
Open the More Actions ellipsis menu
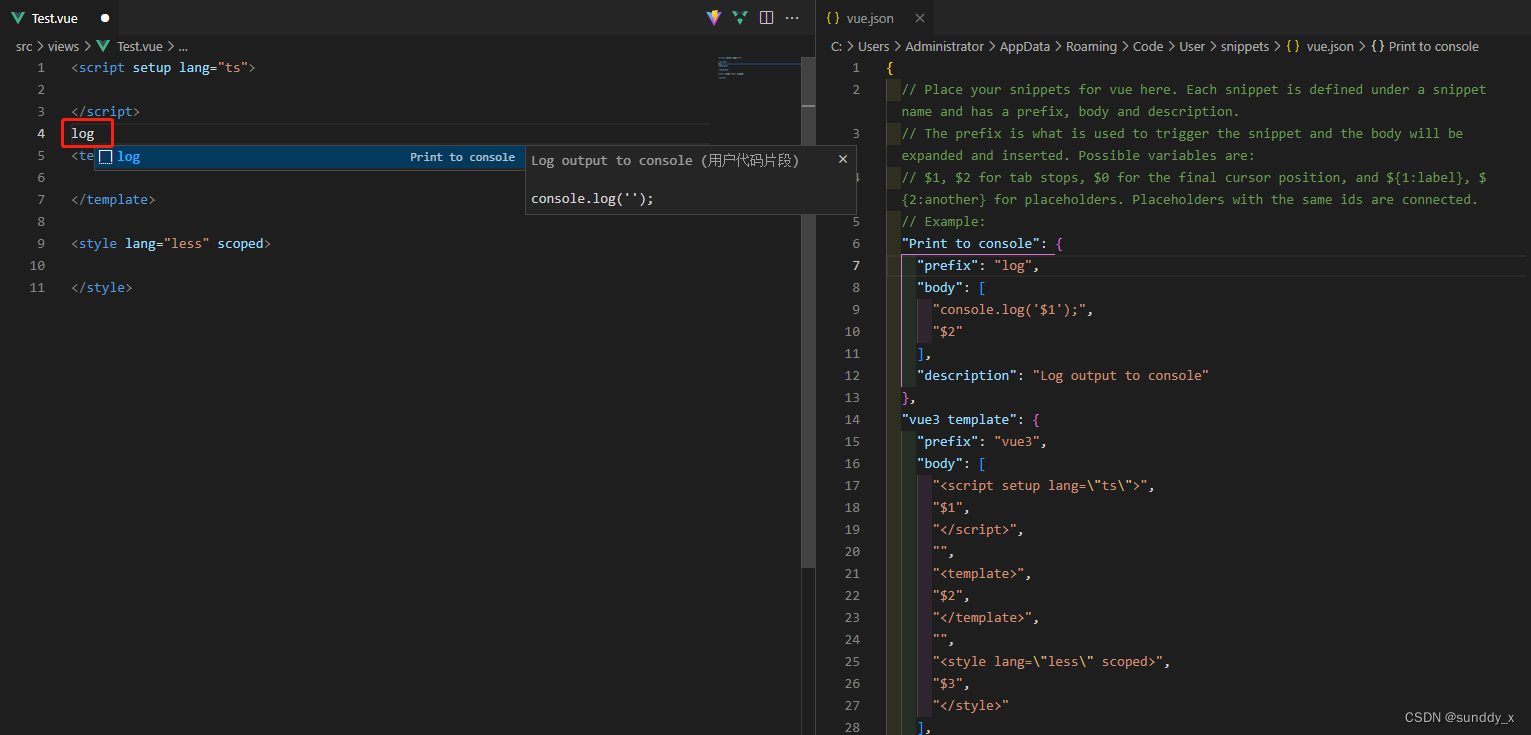click(792, 18)
